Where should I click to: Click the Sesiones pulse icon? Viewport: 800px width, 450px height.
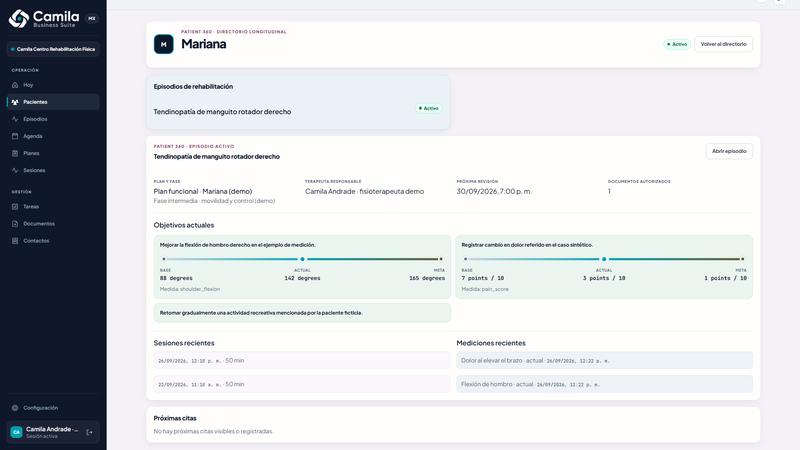coord(15,170)
